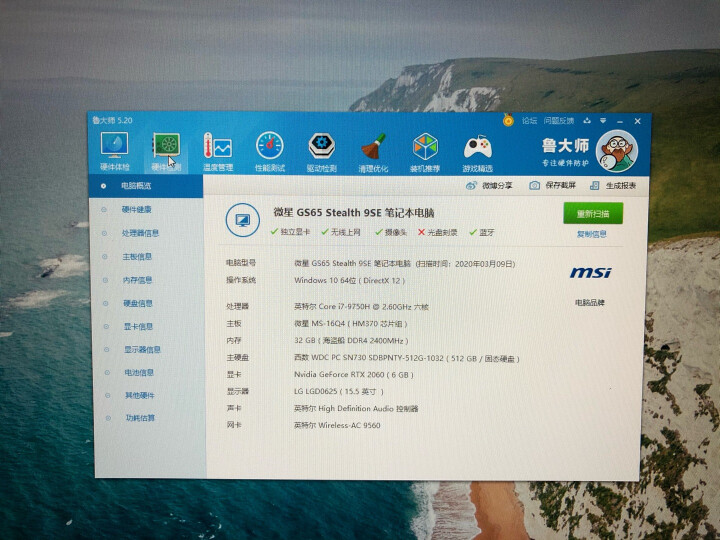Viewport: 720px width, 540px height.
Task: Minimize the 鲁大师 window
Action: (620, 121)
